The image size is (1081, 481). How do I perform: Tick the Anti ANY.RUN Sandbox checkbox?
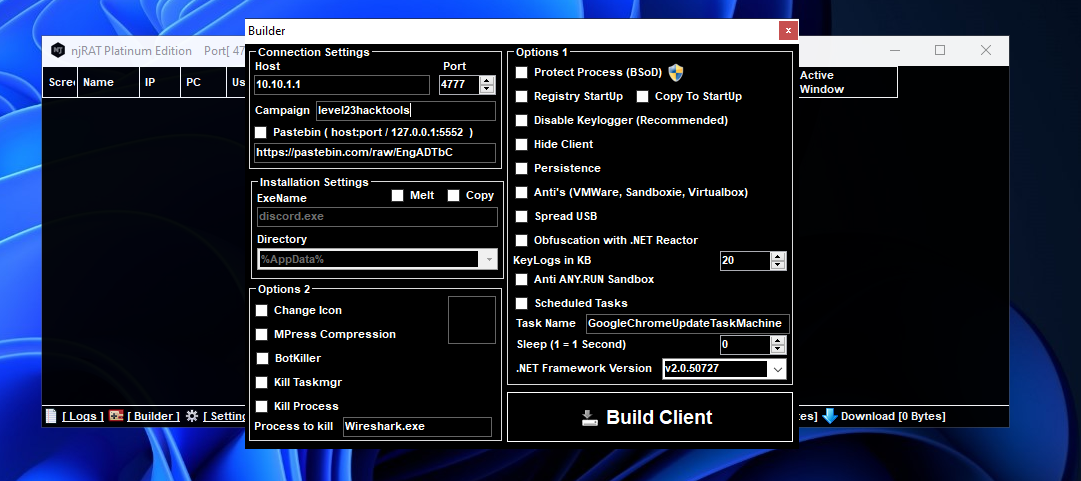click(x=522, y=280)
